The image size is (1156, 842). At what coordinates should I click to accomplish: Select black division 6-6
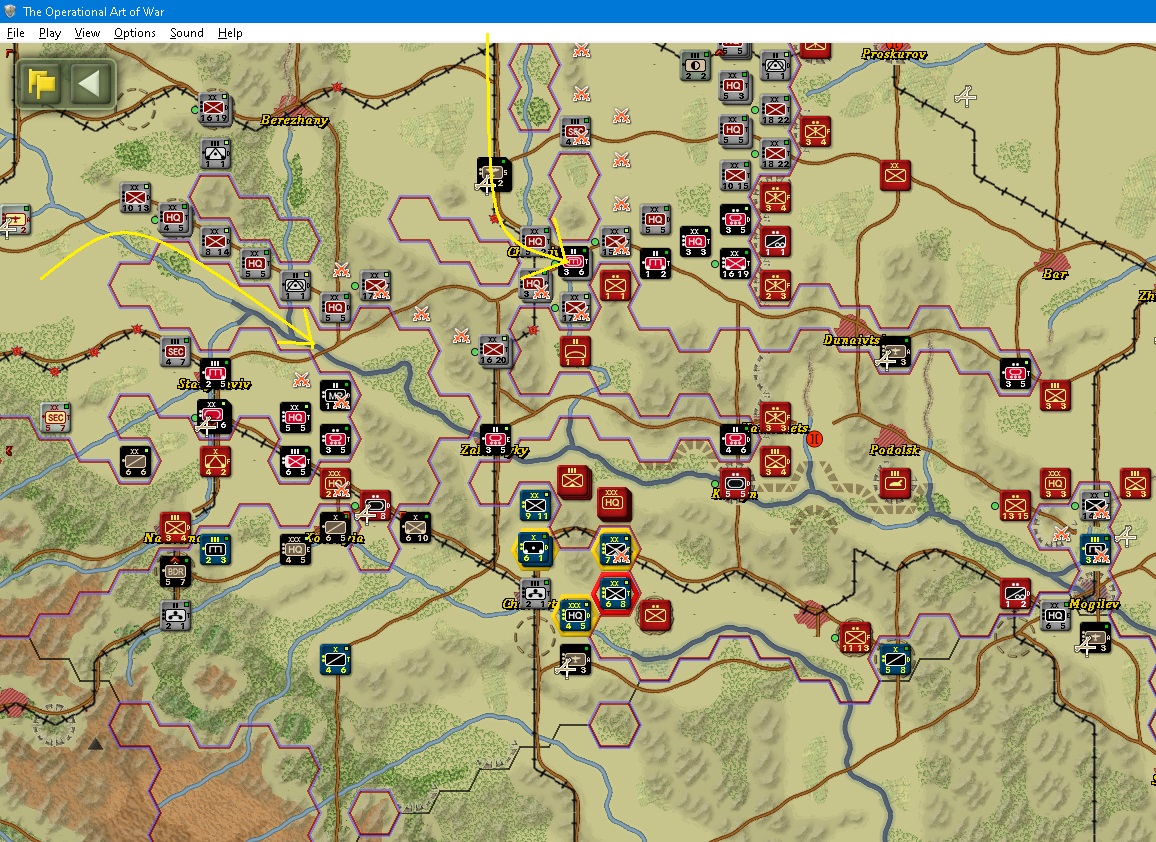pyautogui.click(x=136, y=462)
